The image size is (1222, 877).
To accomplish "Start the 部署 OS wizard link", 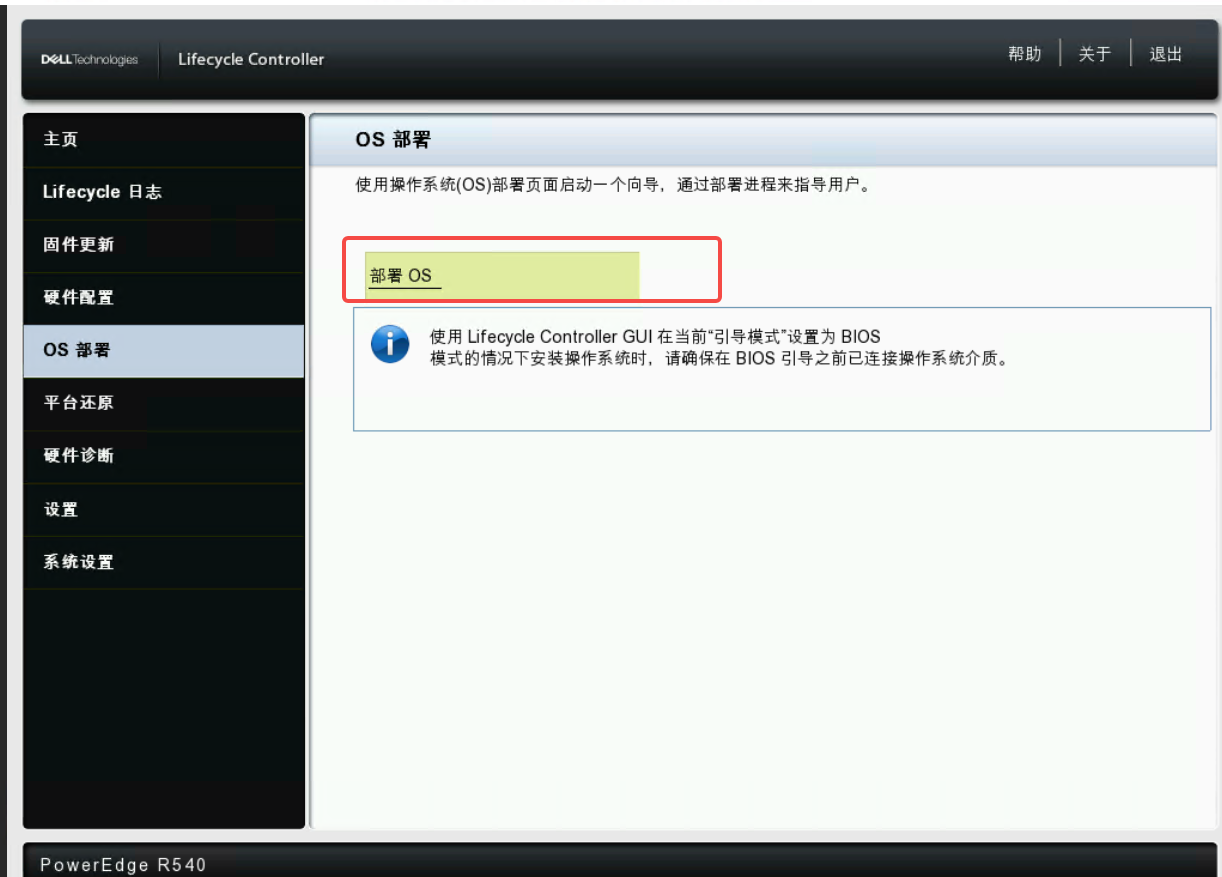I will [x=402, y=276].
